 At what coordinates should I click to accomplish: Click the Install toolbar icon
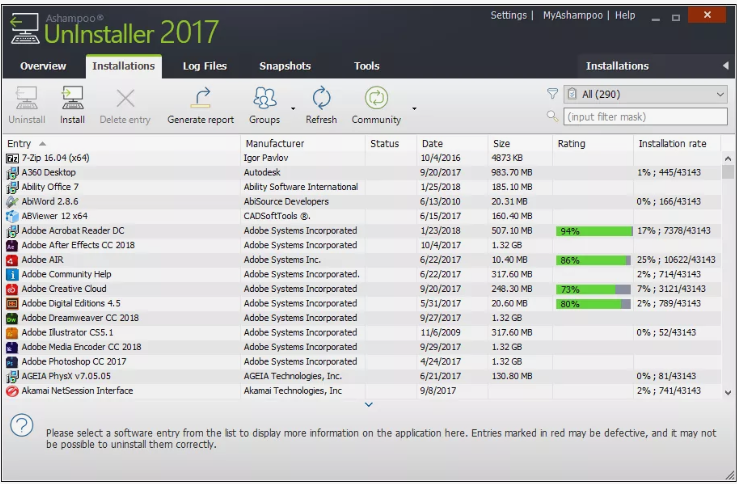pyautogui.click(x=72, y=98)
